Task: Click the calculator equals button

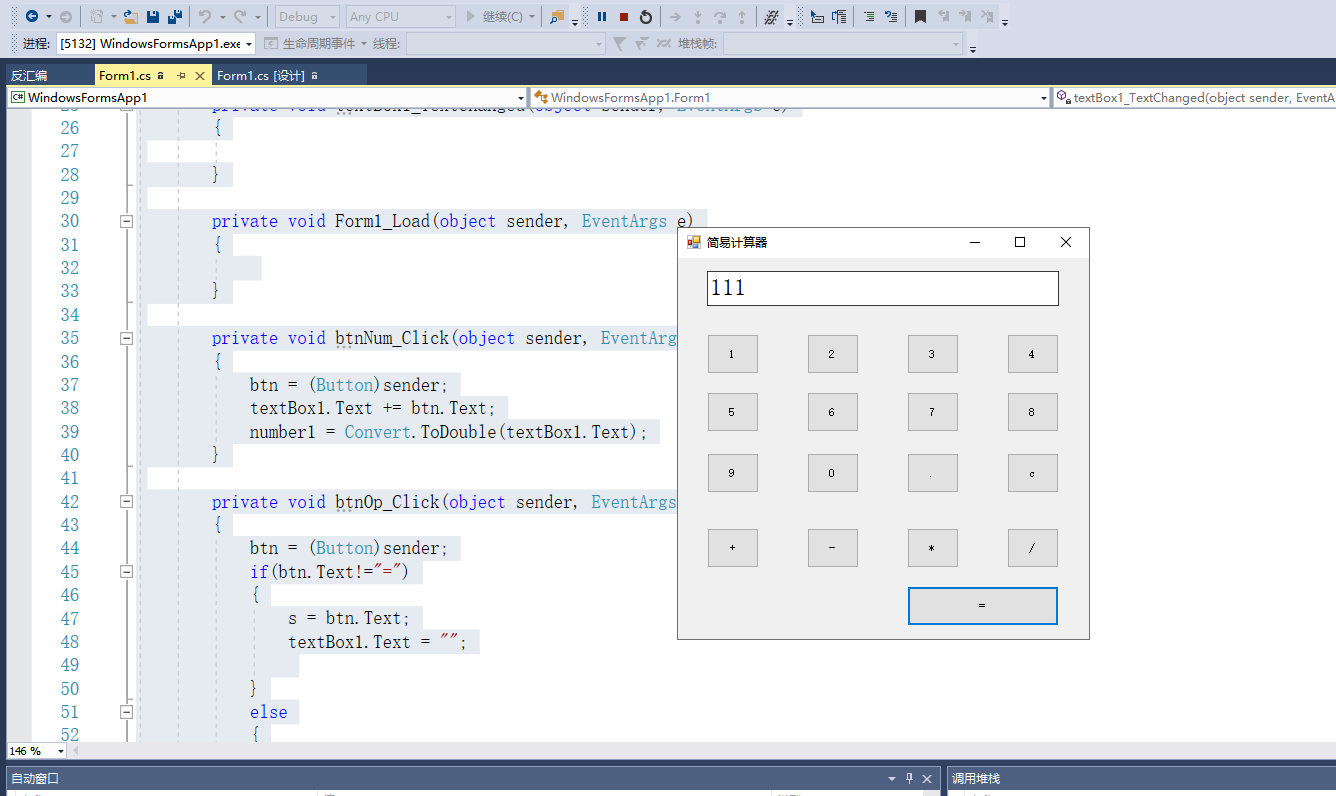Action: [983, 606]
